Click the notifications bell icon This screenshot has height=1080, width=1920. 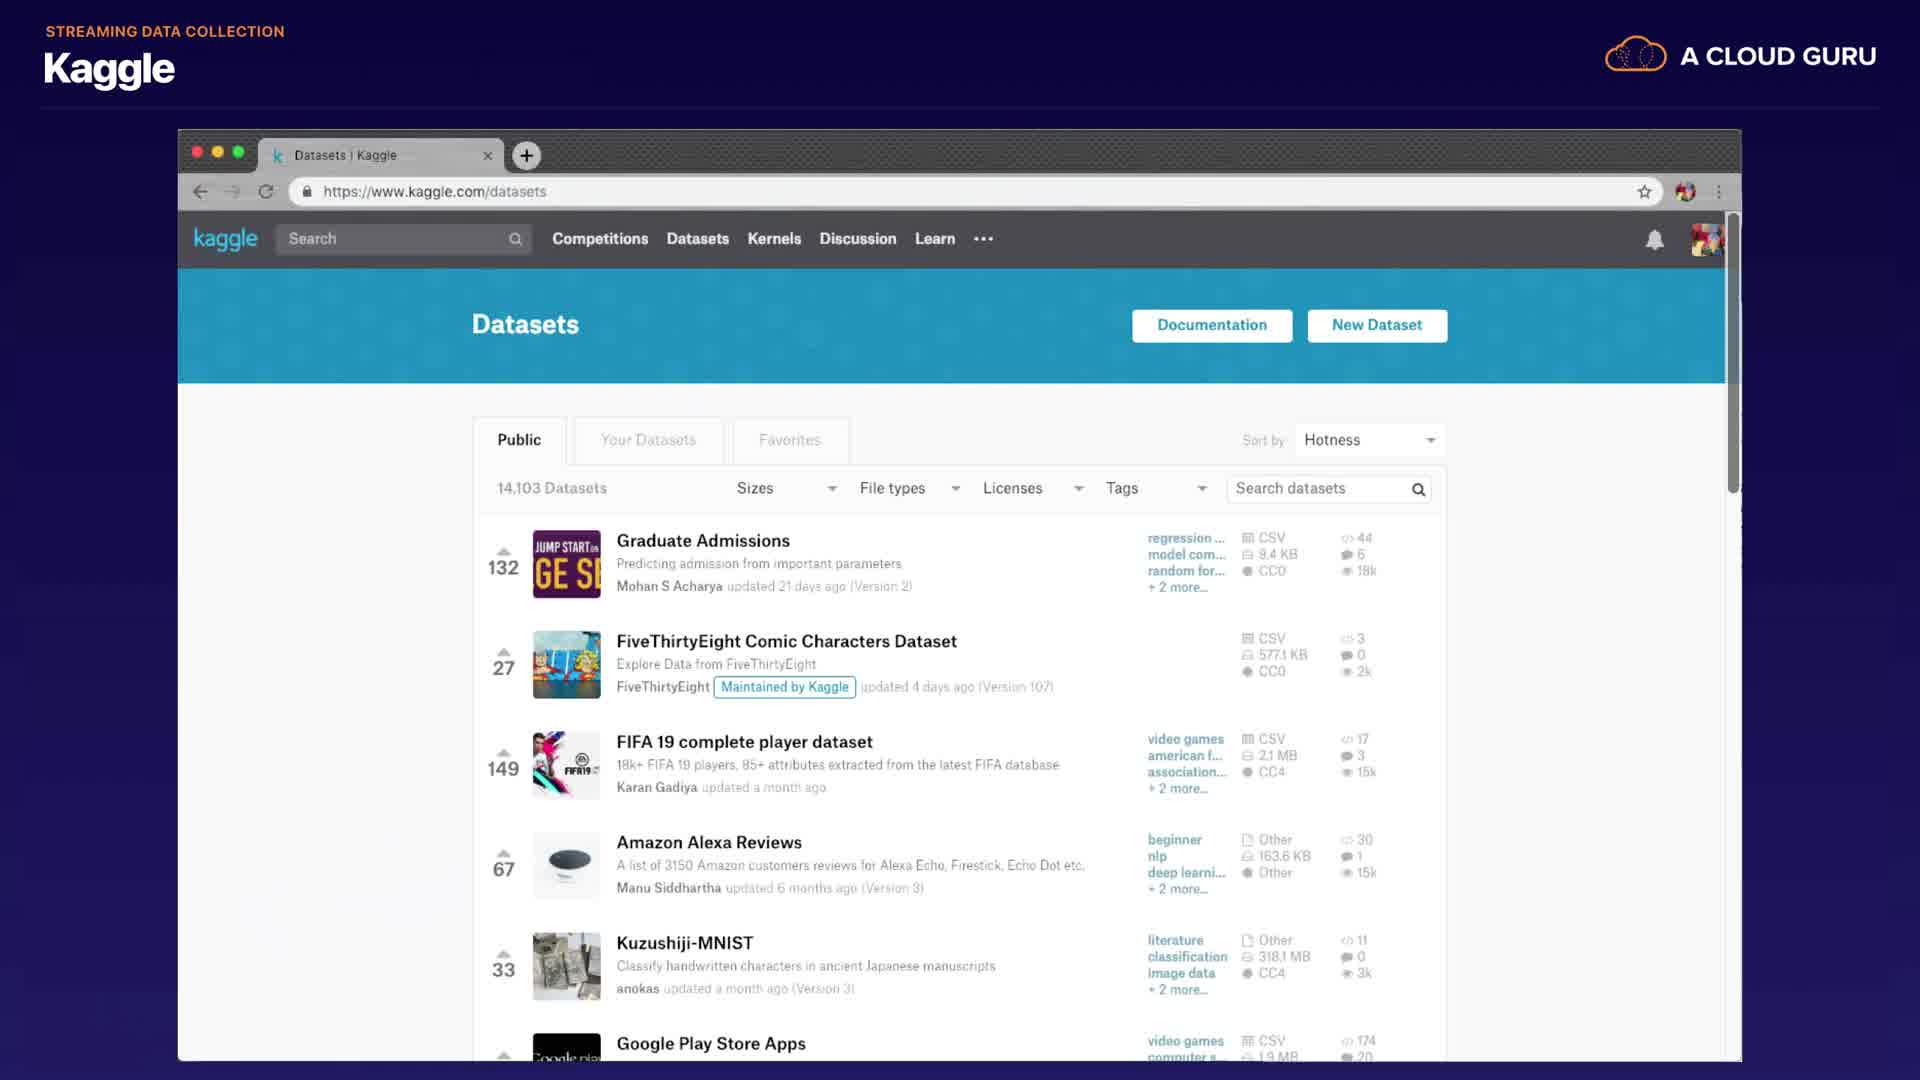(1655, 240)
